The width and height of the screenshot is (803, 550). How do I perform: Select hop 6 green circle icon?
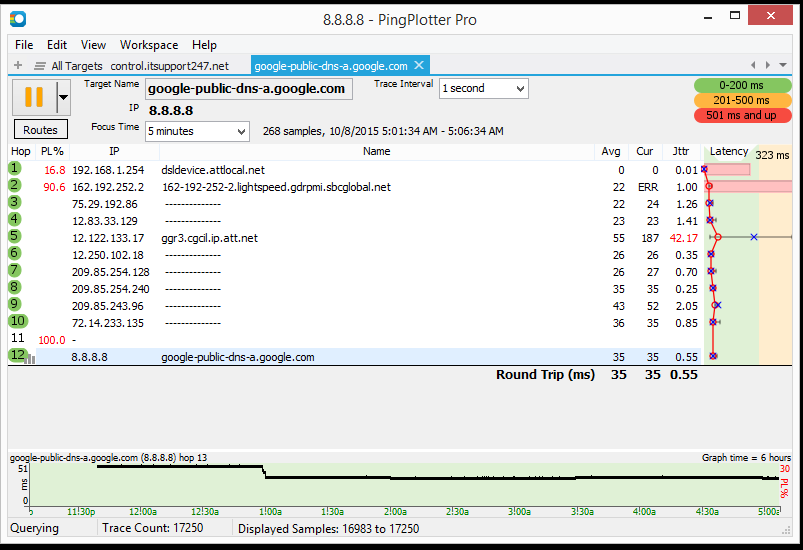click(x=15, y=253)
